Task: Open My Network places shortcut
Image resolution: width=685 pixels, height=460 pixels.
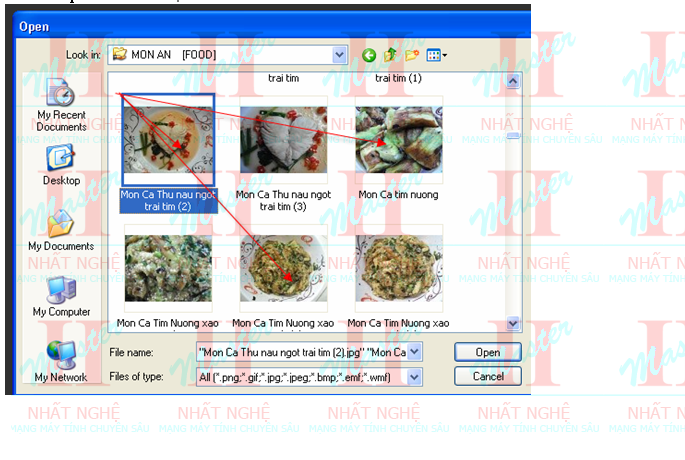Action: [61, 361]
